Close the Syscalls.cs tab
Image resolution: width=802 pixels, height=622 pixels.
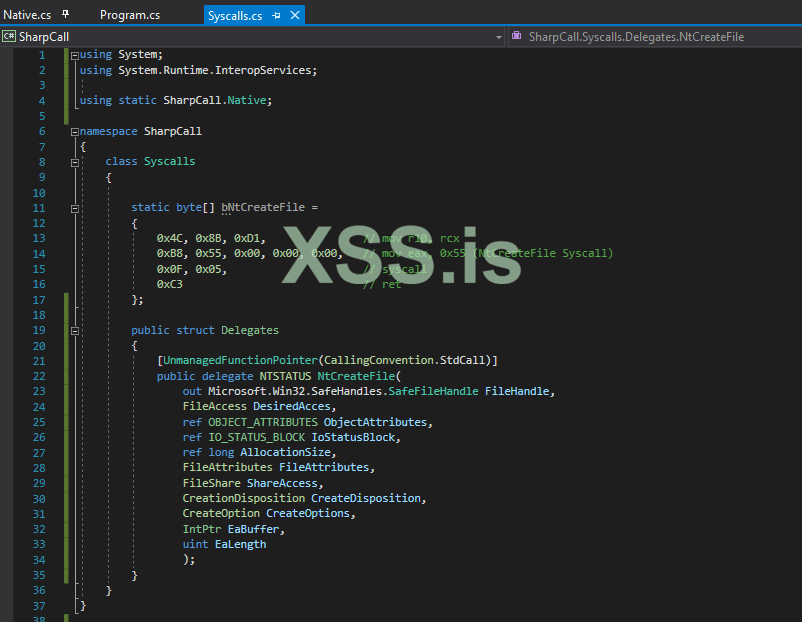[x=295, y=15]
